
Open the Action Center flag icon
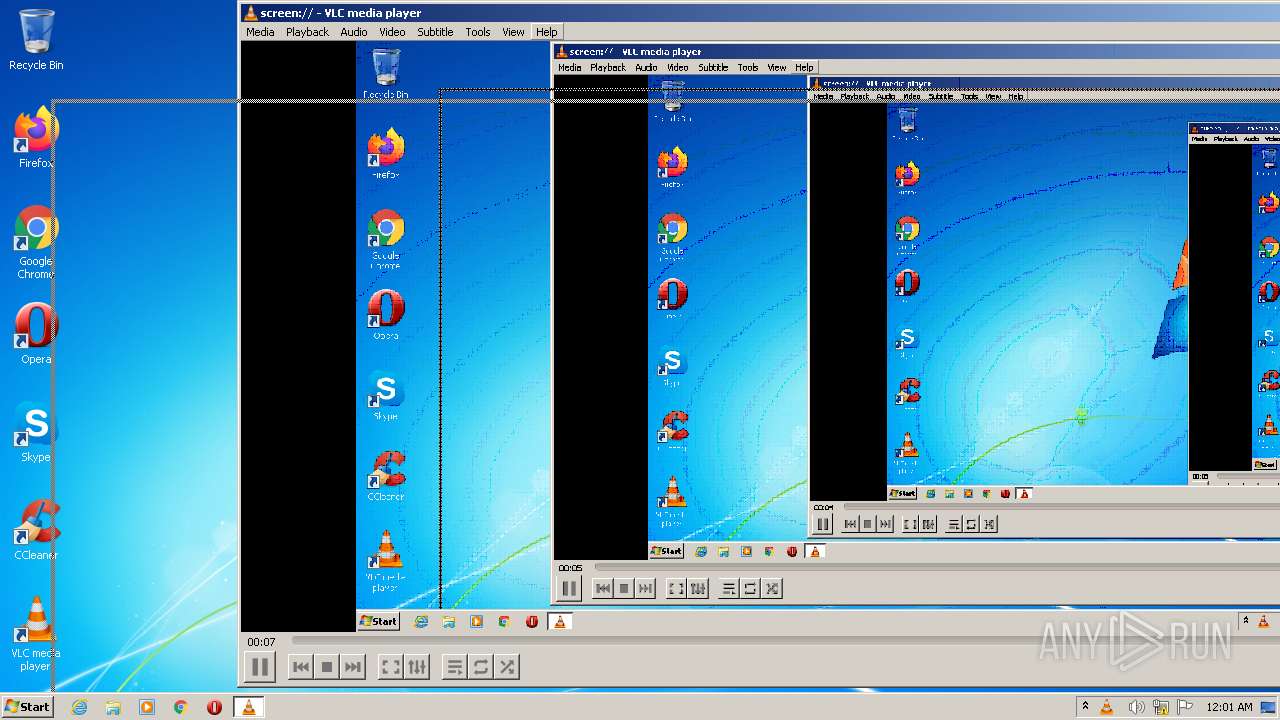[1185, 707]
